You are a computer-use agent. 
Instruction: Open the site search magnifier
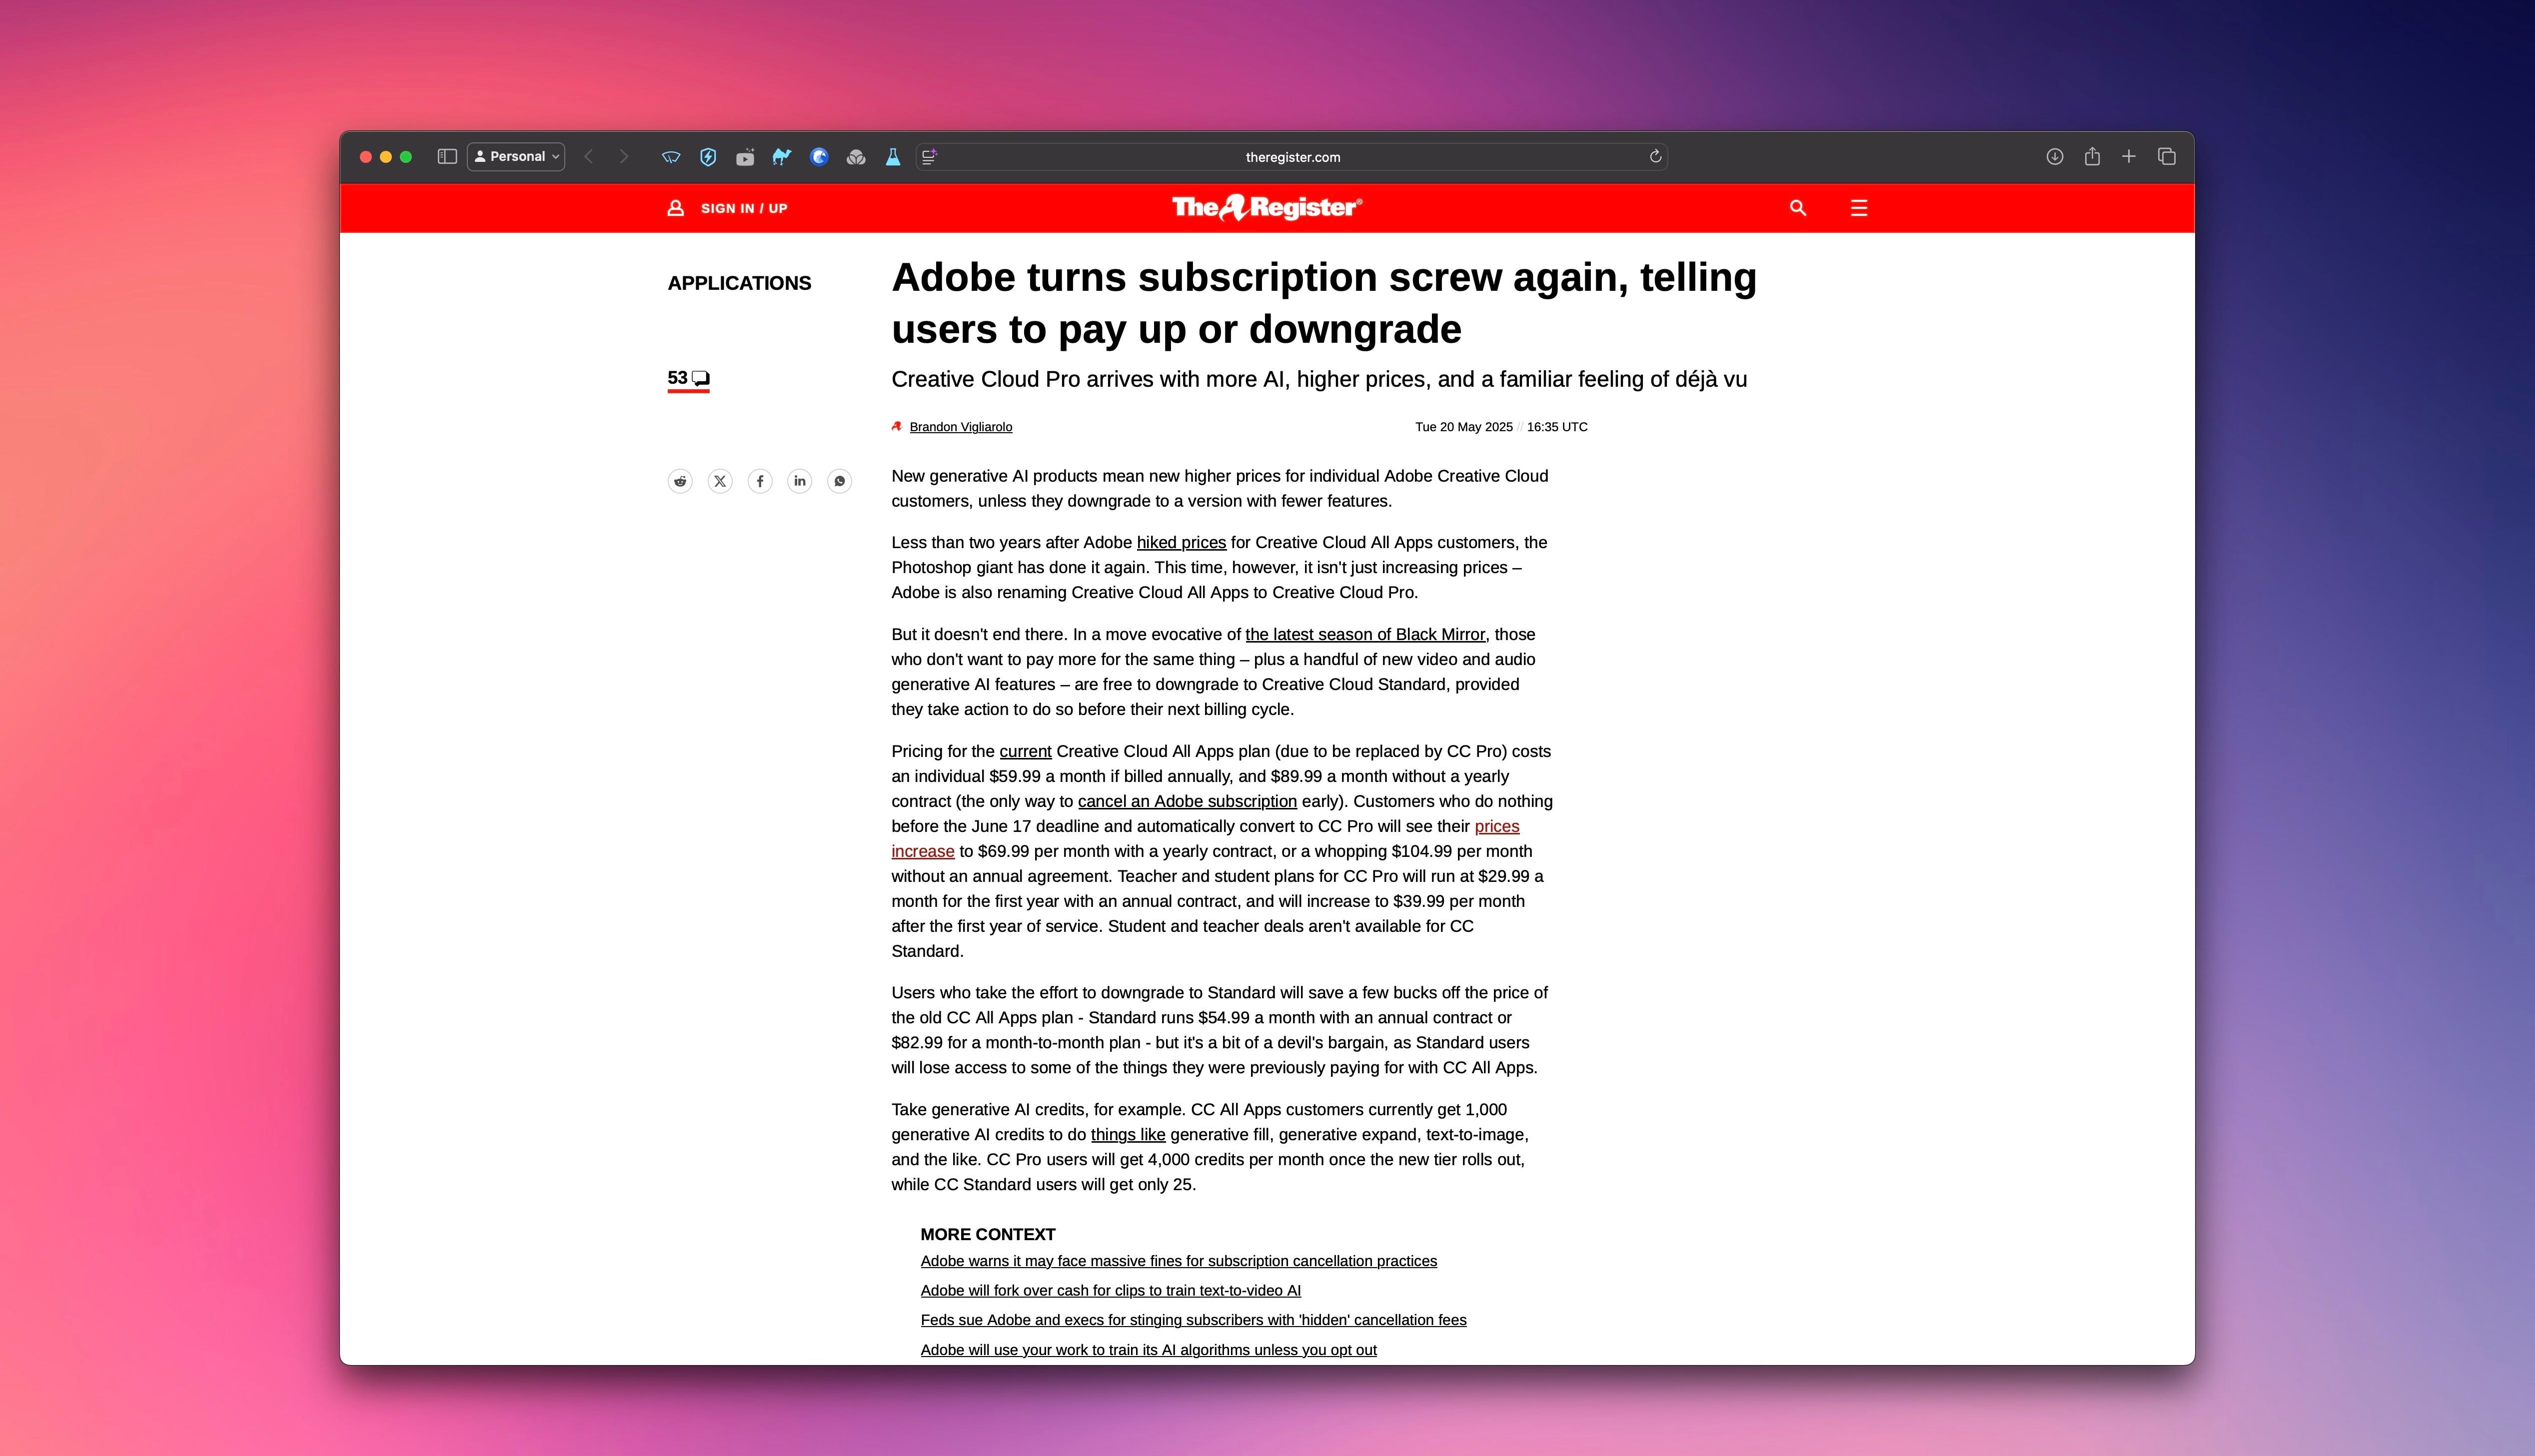1798,208
